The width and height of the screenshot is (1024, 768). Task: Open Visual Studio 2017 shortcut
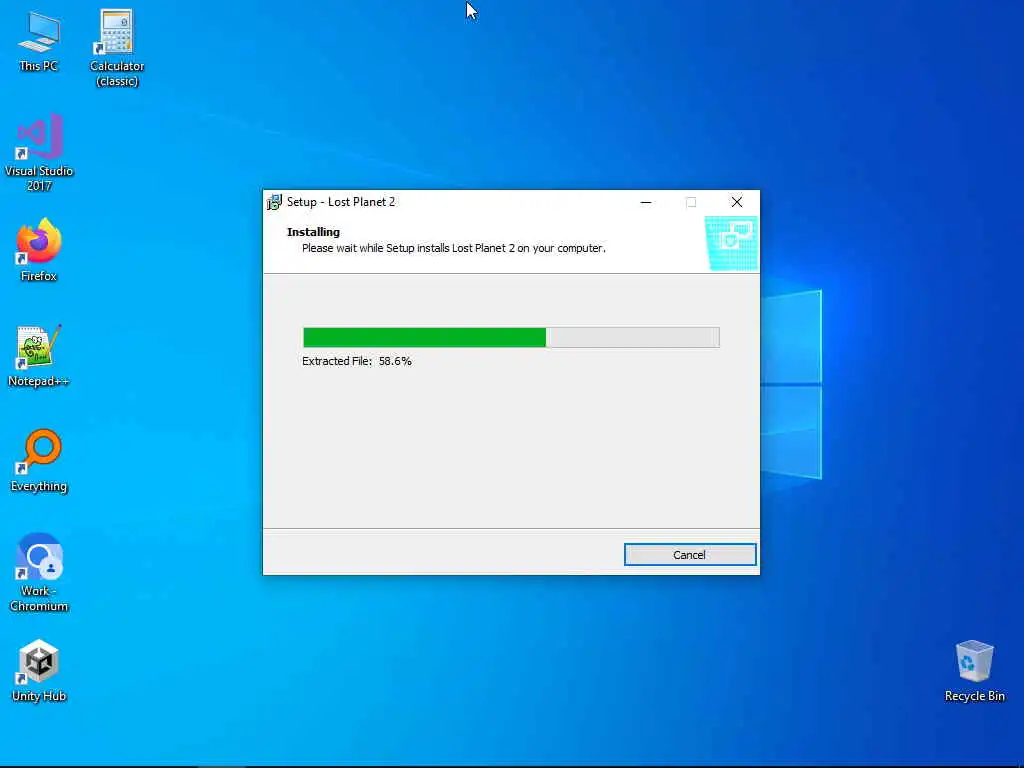point(39,152)
